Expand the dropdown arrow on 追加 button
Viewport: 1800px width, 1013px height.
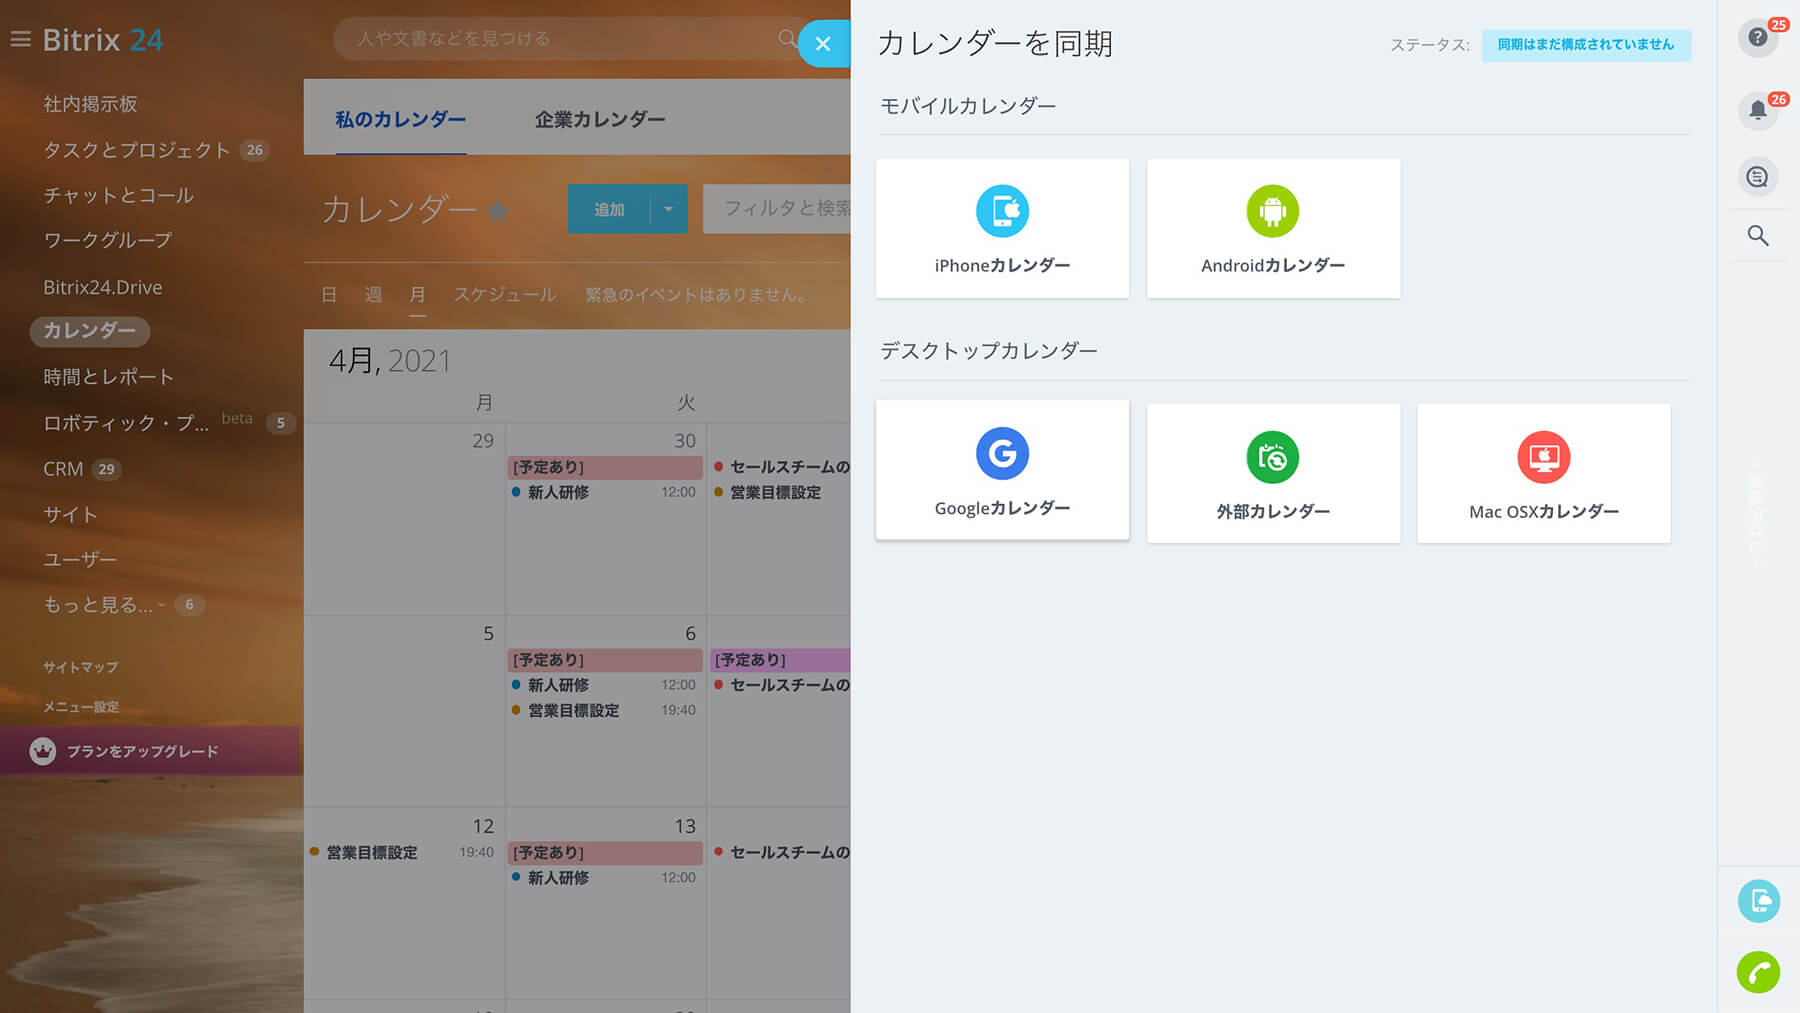point(668,209)
